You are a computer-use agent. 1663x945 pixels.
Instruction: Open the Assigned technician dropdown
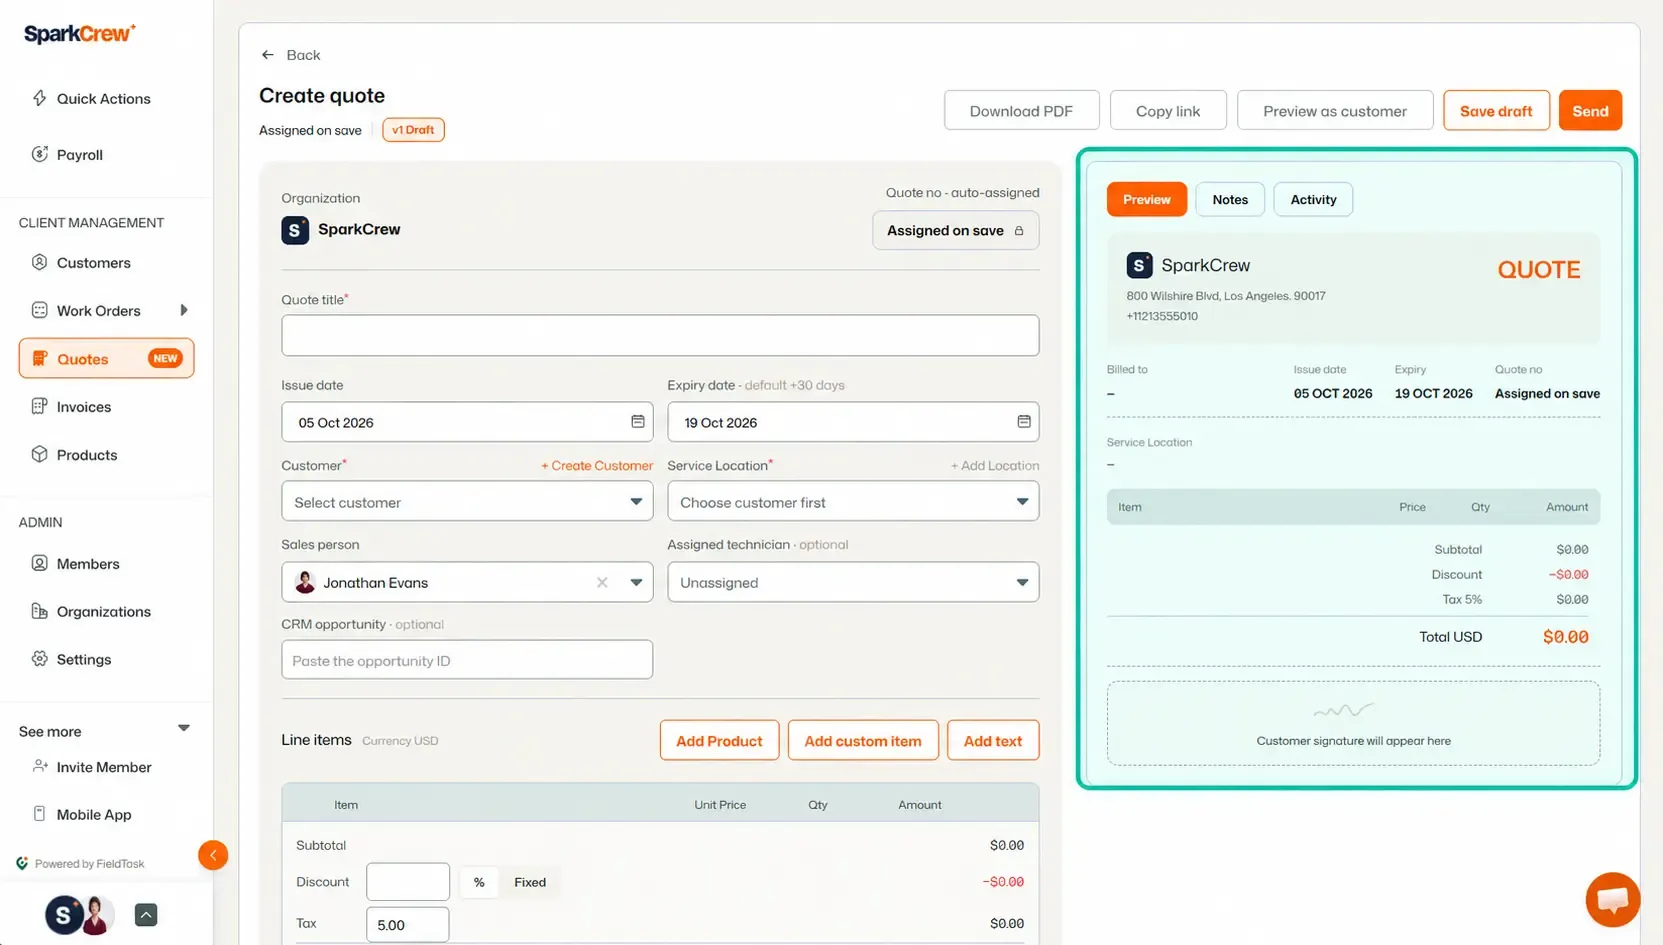(x=853, y=582)
